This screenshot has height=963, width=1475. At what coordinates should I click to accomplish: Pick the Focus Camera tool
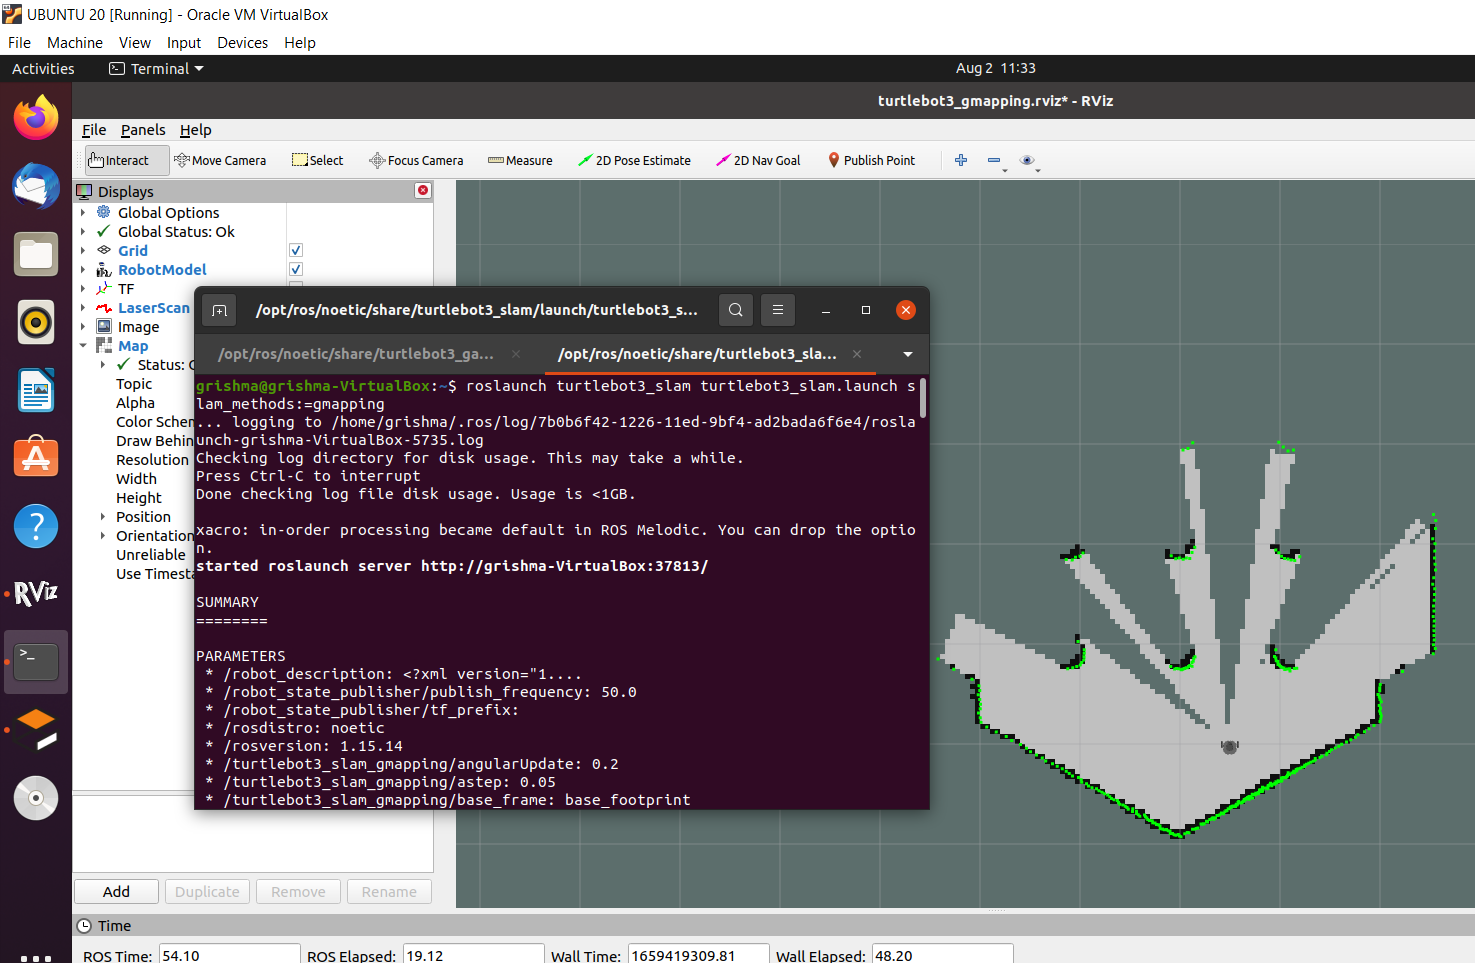(416, 160)
